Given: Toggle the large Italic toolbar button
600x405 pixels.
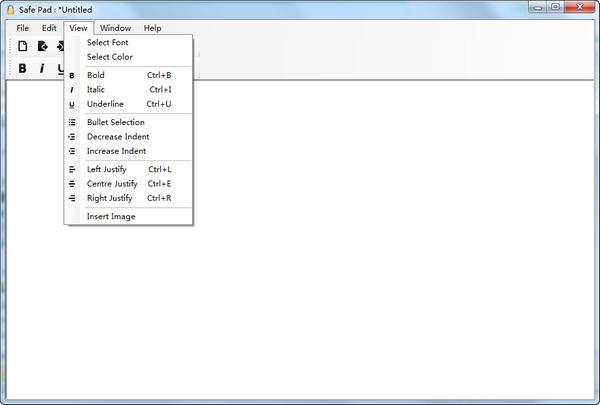Looking at the screenshot, I should tap(42, 69).
